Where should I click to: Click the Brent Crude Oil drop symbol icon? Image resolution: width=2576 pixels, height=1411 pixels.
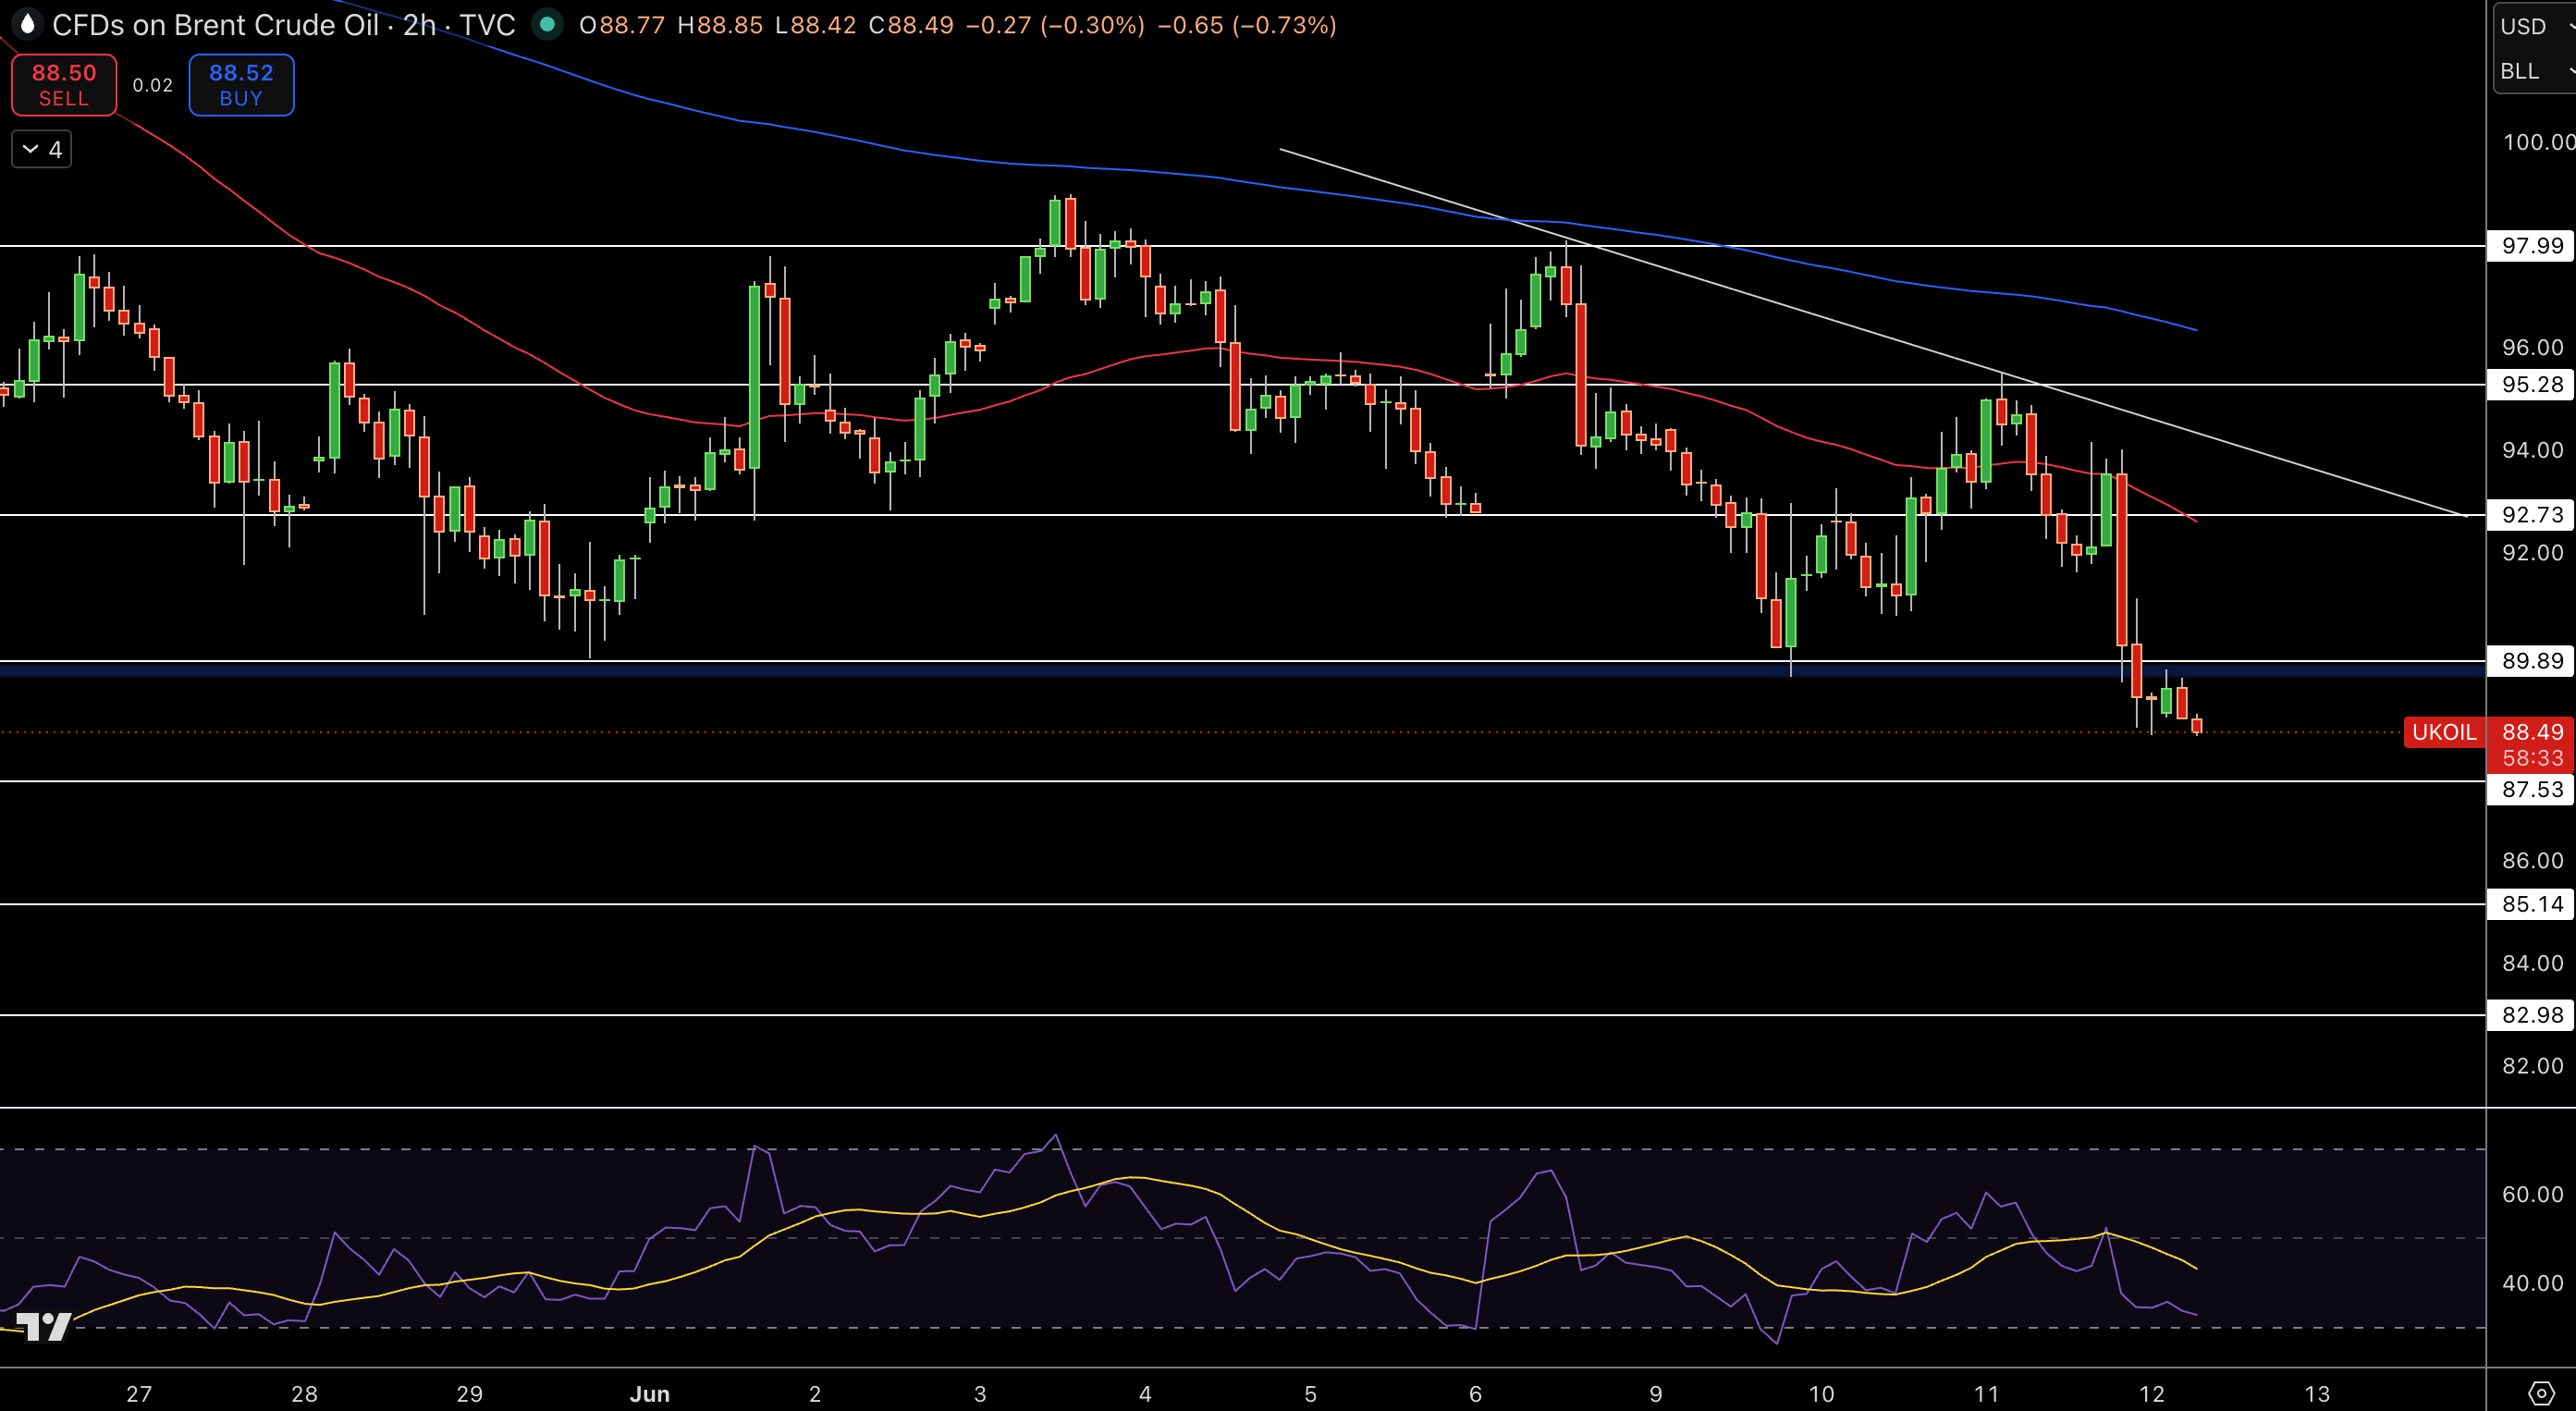[x=27, y=24]
